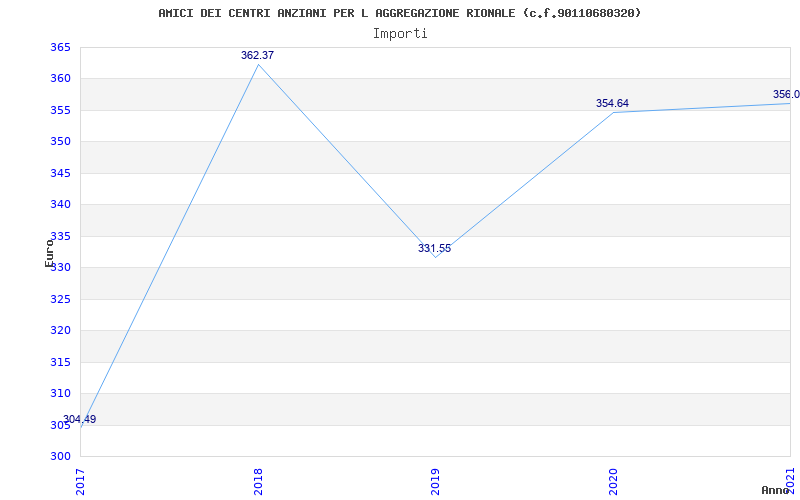Click the 355 y-axis tick label
Image resolution: width=800 pixels, height=500 pixels.
click(60, 110)
